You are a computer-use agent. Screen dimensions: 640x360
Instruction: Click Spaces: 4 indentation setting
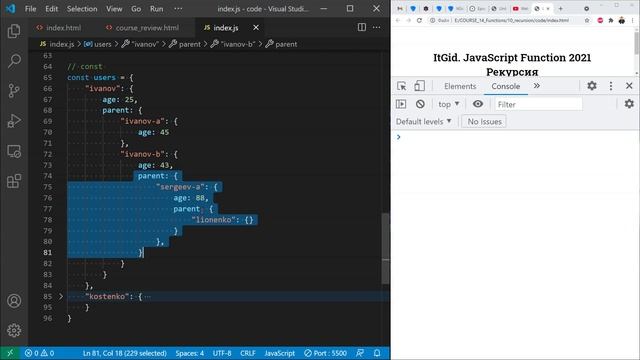[190, 353]
